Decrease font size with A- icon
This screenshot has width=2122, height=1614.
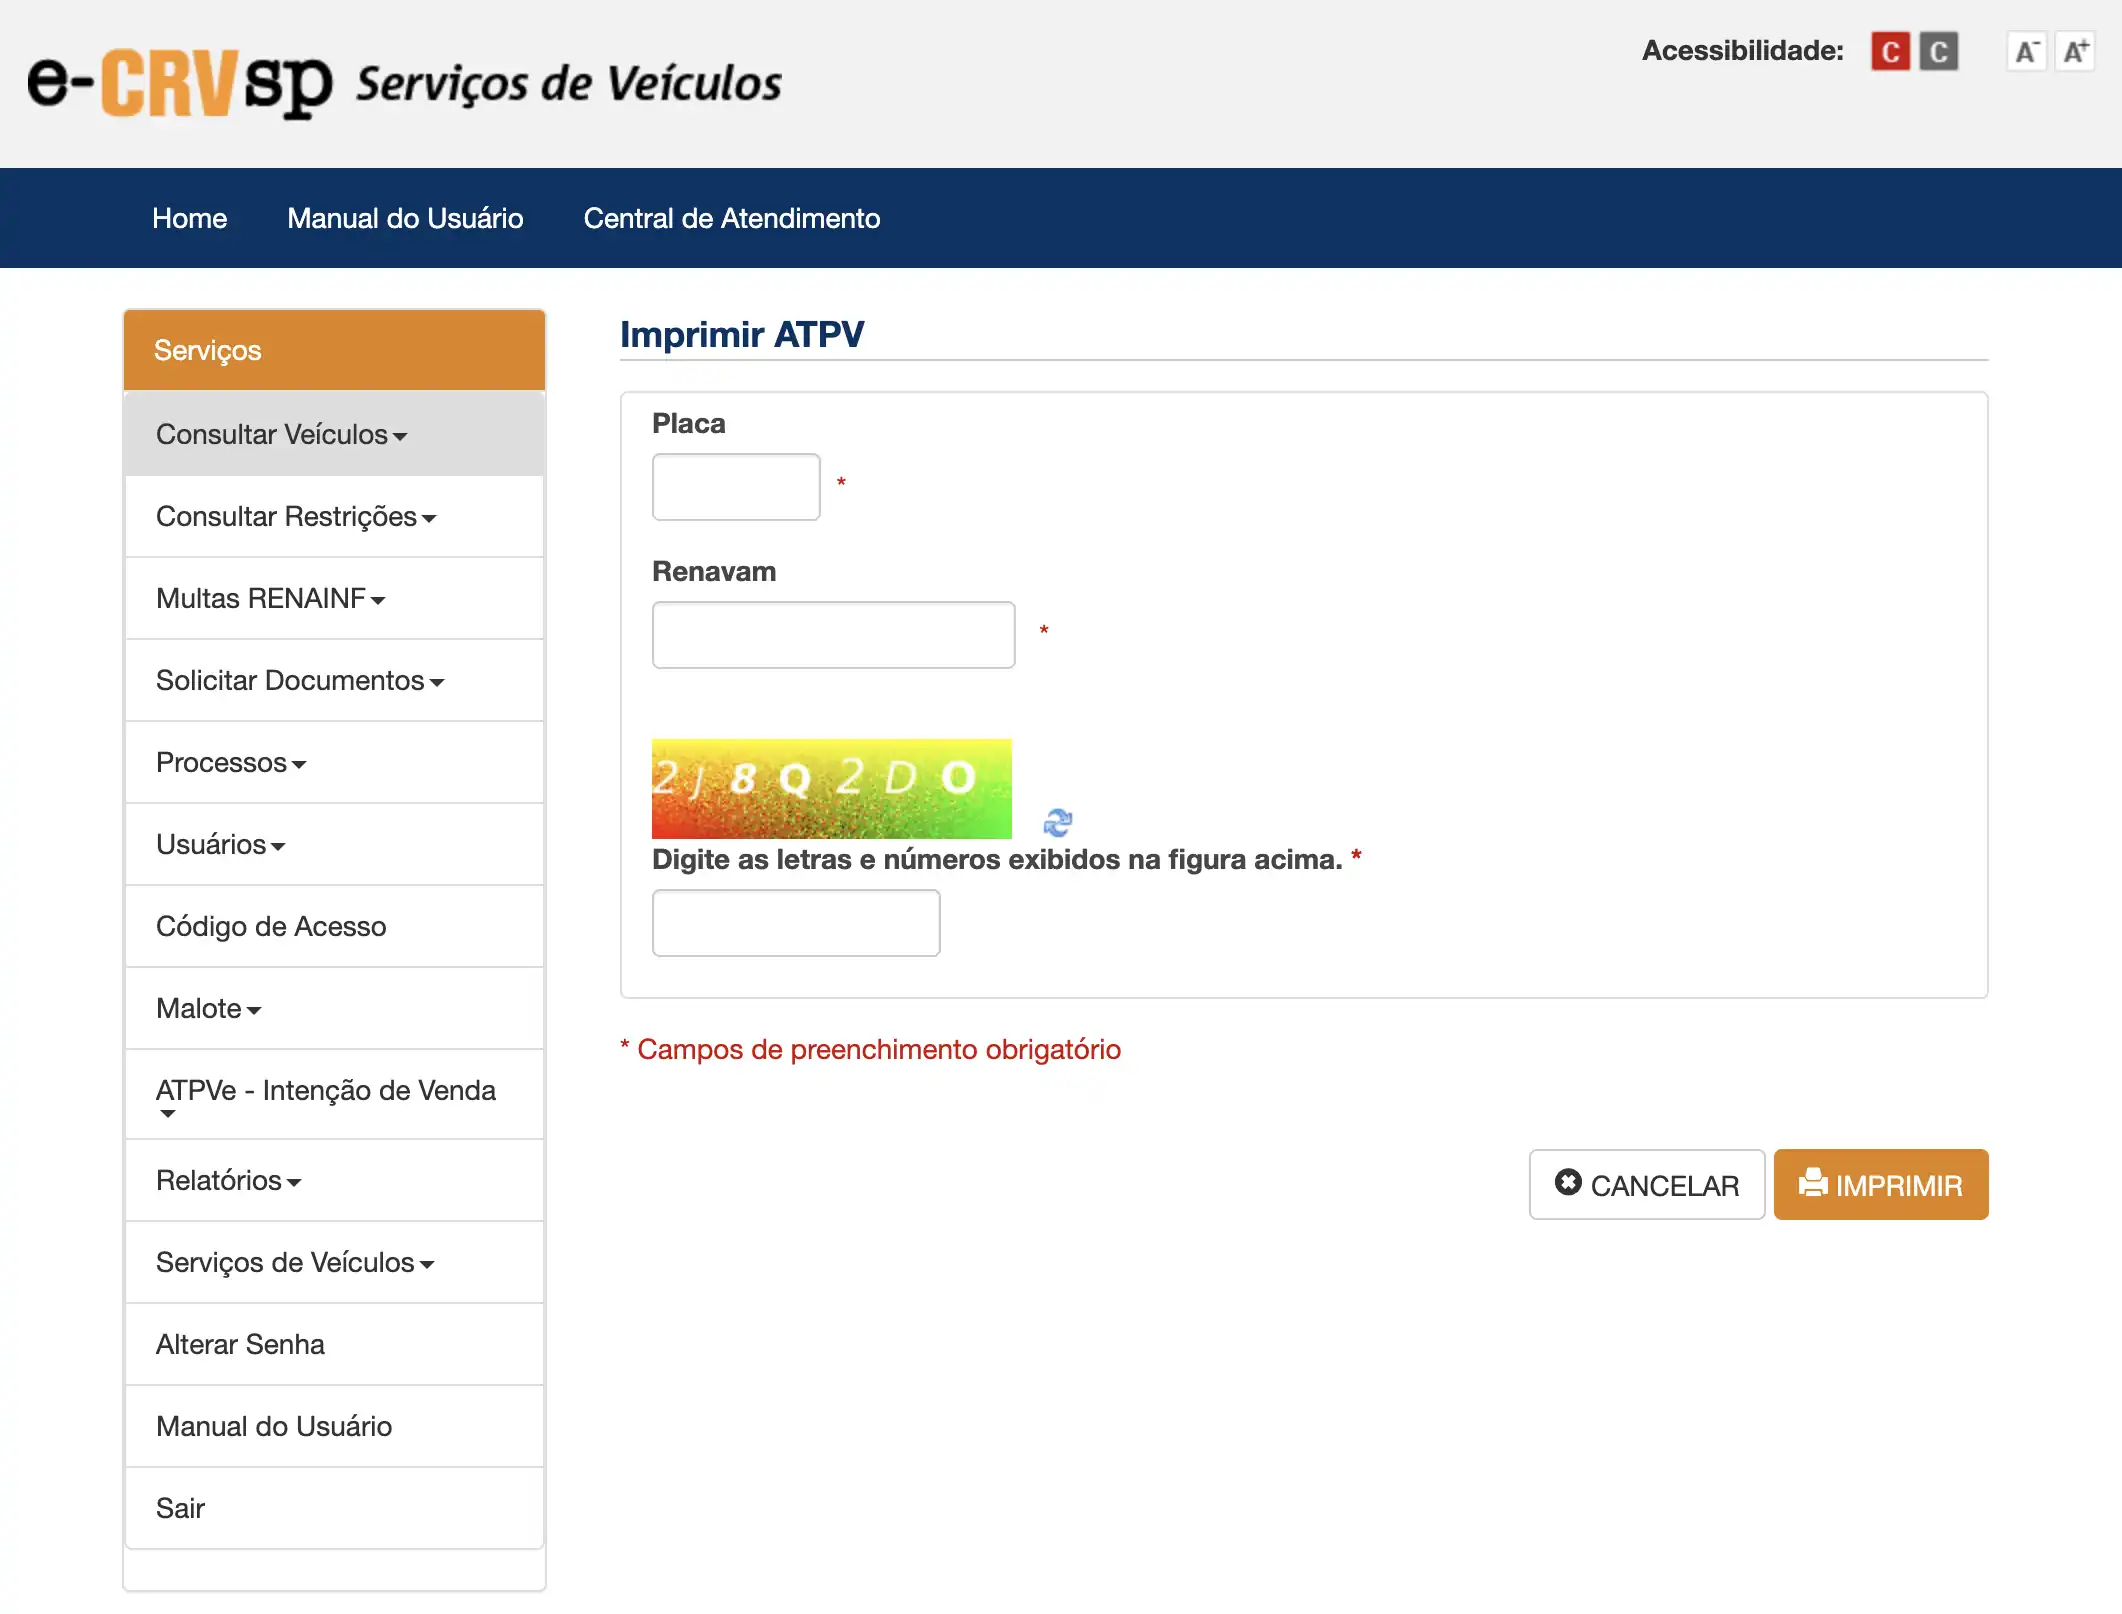pyautogui.click(x=2026, y=52)
